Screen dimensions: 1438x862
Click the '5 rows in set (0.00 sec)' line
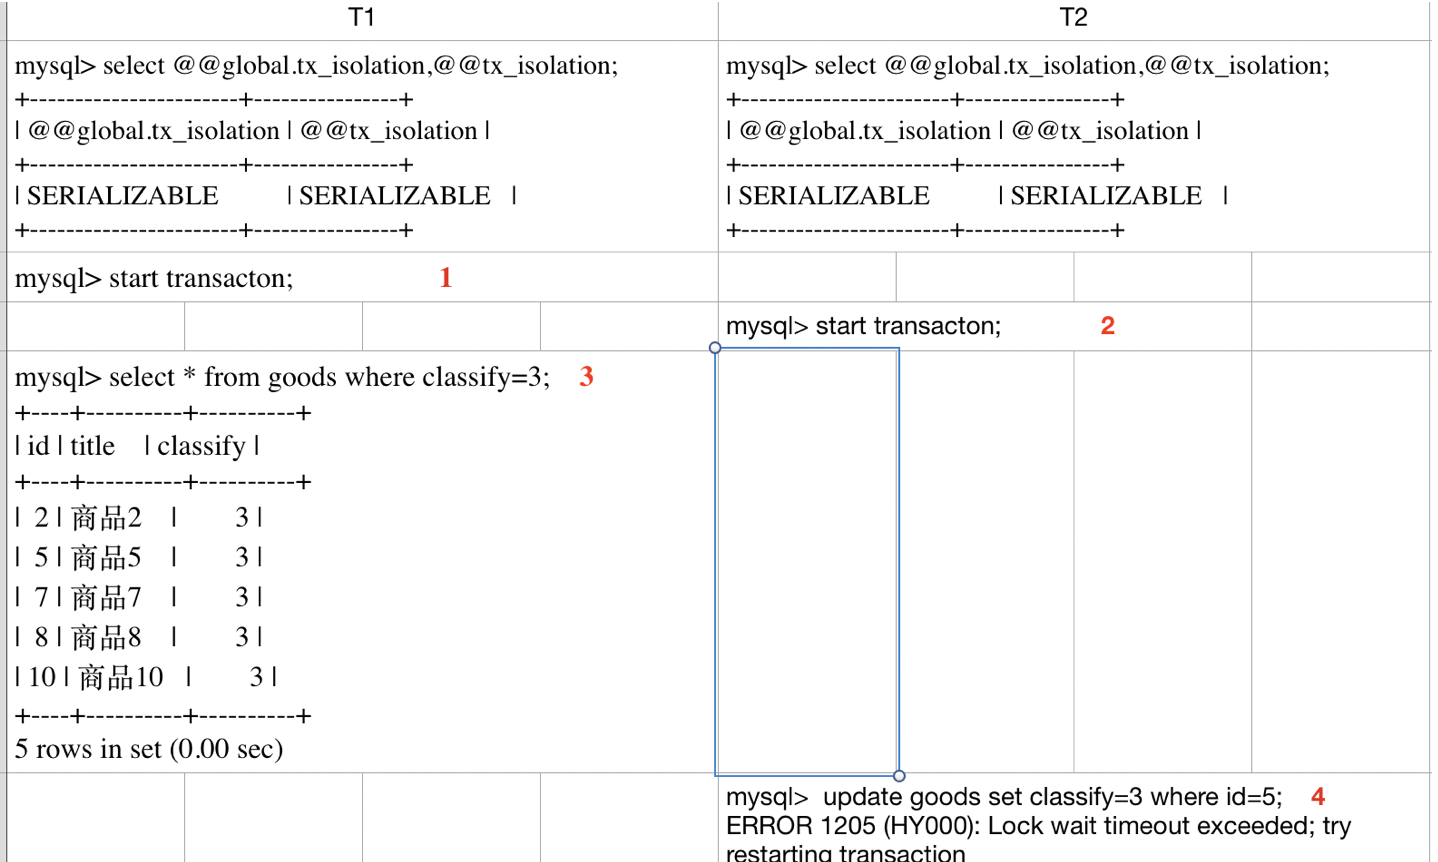[x=149, y=749]
